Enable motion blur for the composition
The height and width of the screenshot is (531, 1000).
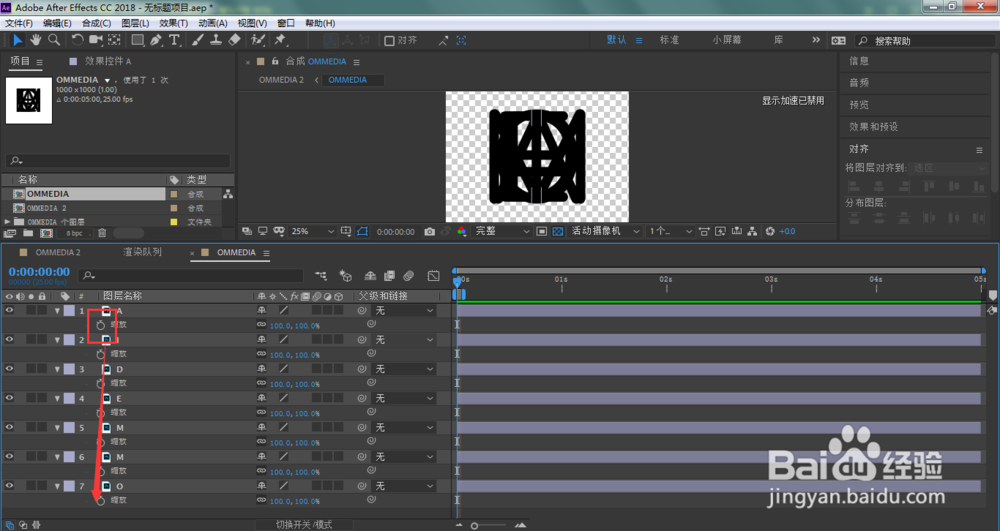pos(409,276)
